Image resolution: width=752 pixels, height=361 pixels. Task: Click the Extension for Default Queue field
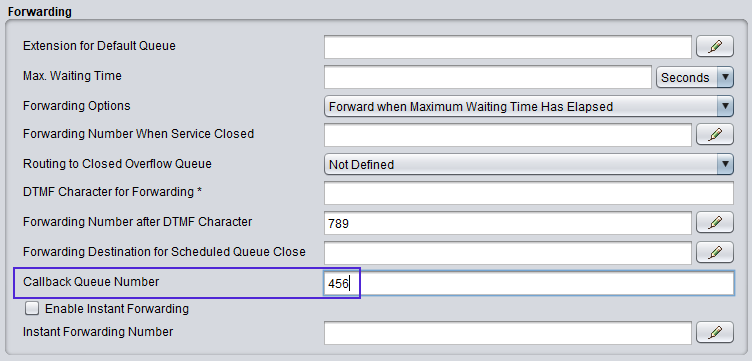coord(507,47)
